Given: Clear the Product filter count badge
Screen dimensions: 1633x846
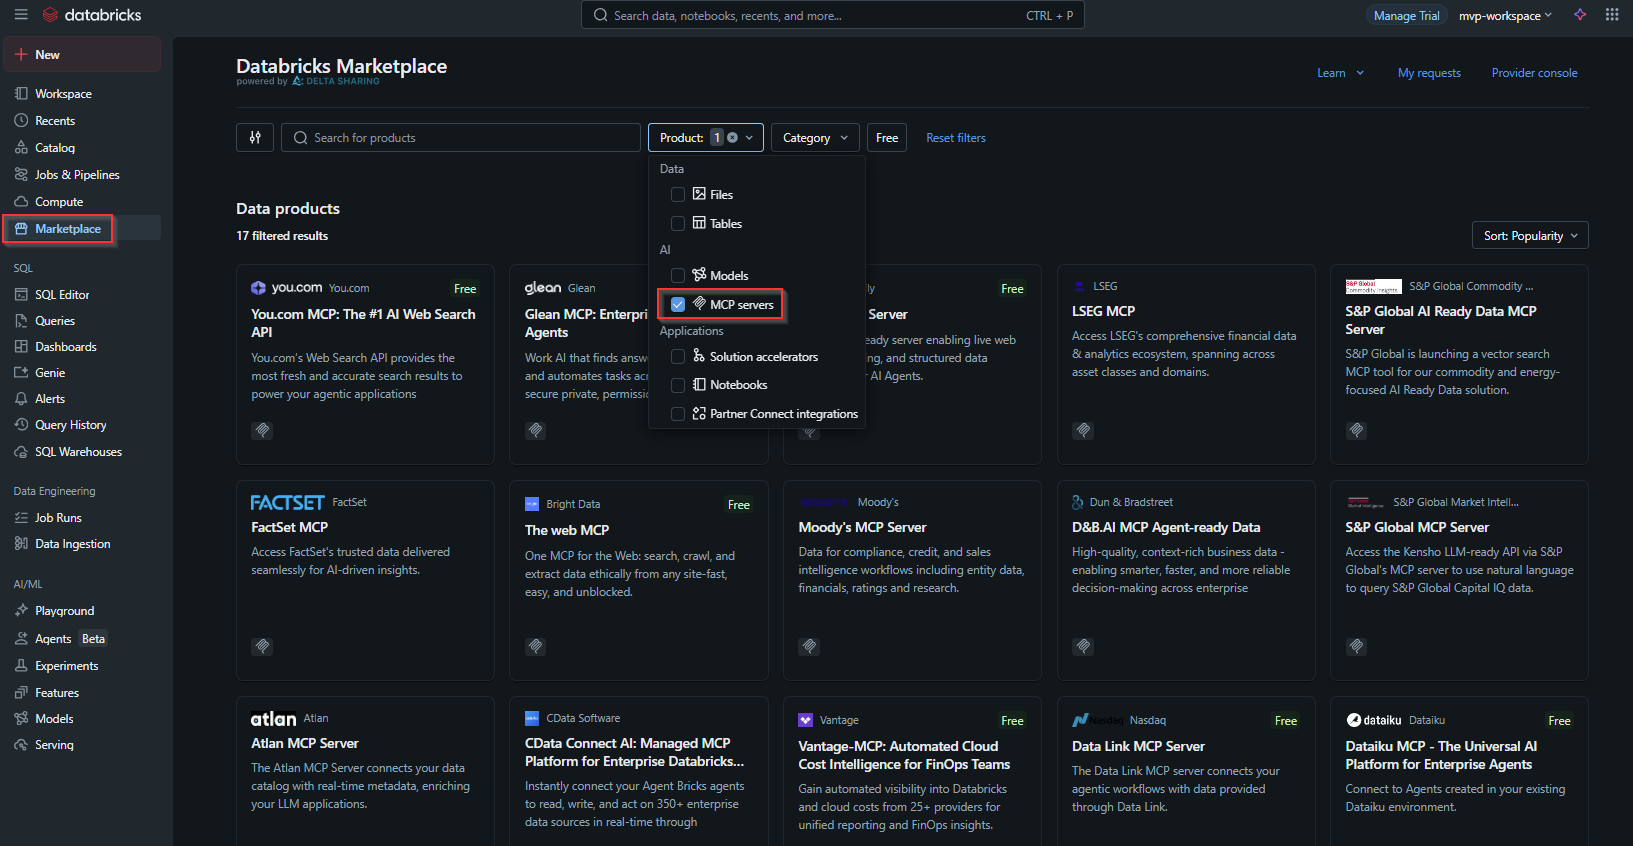Looking at the screenshot, I should coord(733,138).
